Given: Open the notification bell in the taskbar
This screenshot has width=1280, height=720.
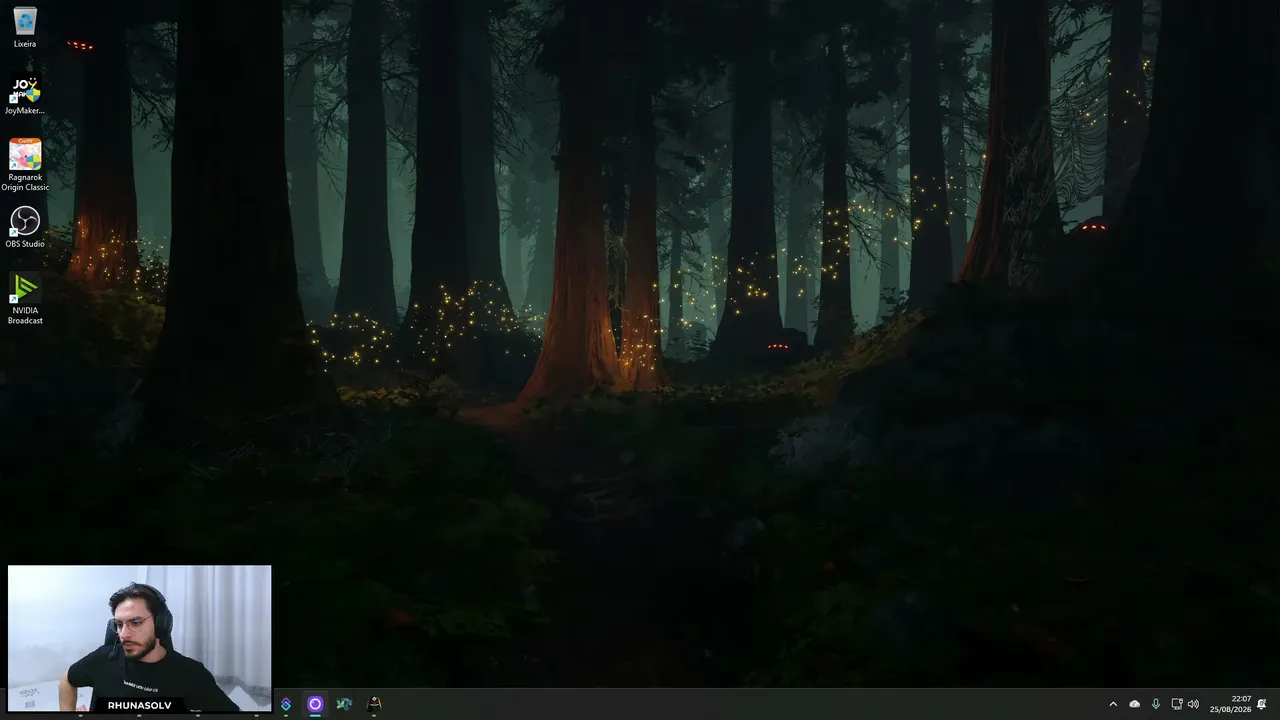Looking at the screenshot, I should pos(1262,704).
